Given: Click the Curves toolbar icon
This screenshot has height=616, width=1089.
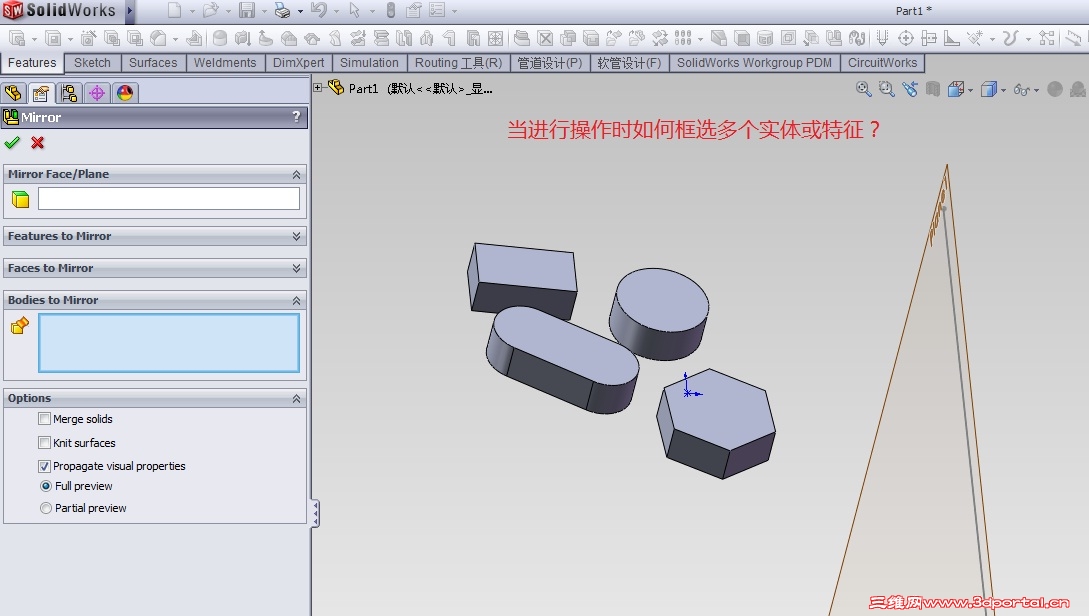Looking at the screenshot, I should click(1011, 38).
